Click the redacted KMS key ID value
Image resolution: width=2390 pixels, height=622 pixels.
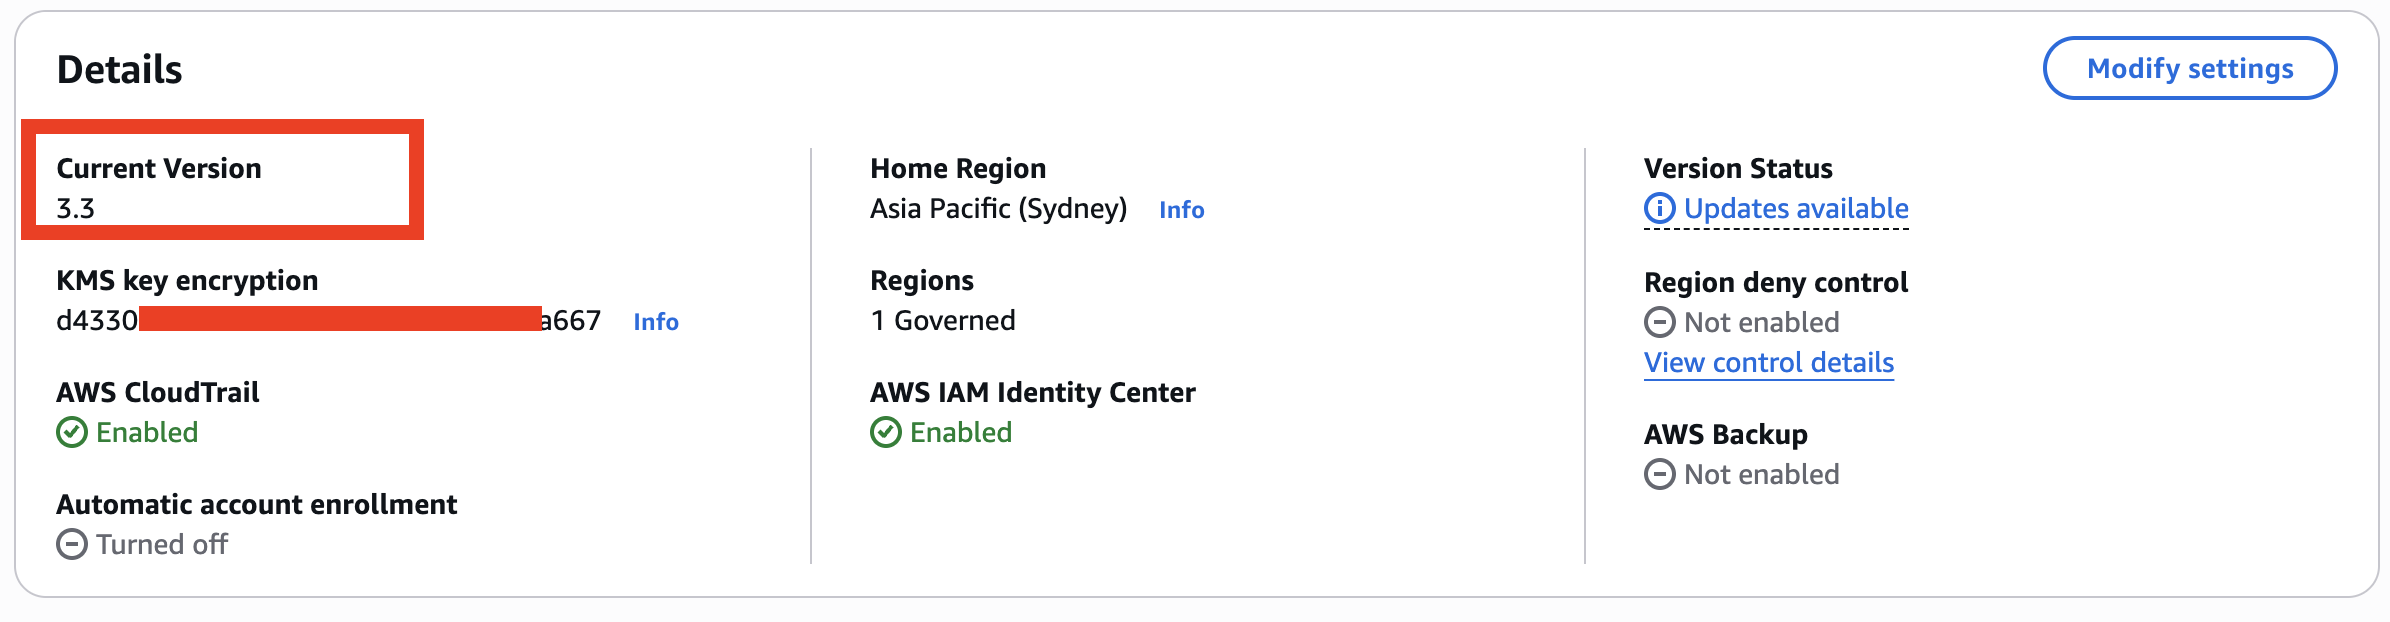click(x=328, y=321)
